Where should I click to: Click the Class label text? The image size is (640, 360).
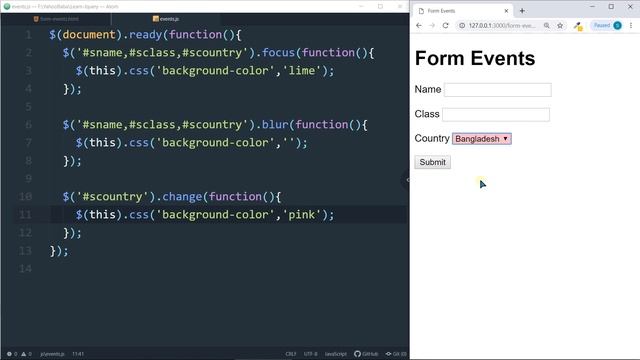427,114
